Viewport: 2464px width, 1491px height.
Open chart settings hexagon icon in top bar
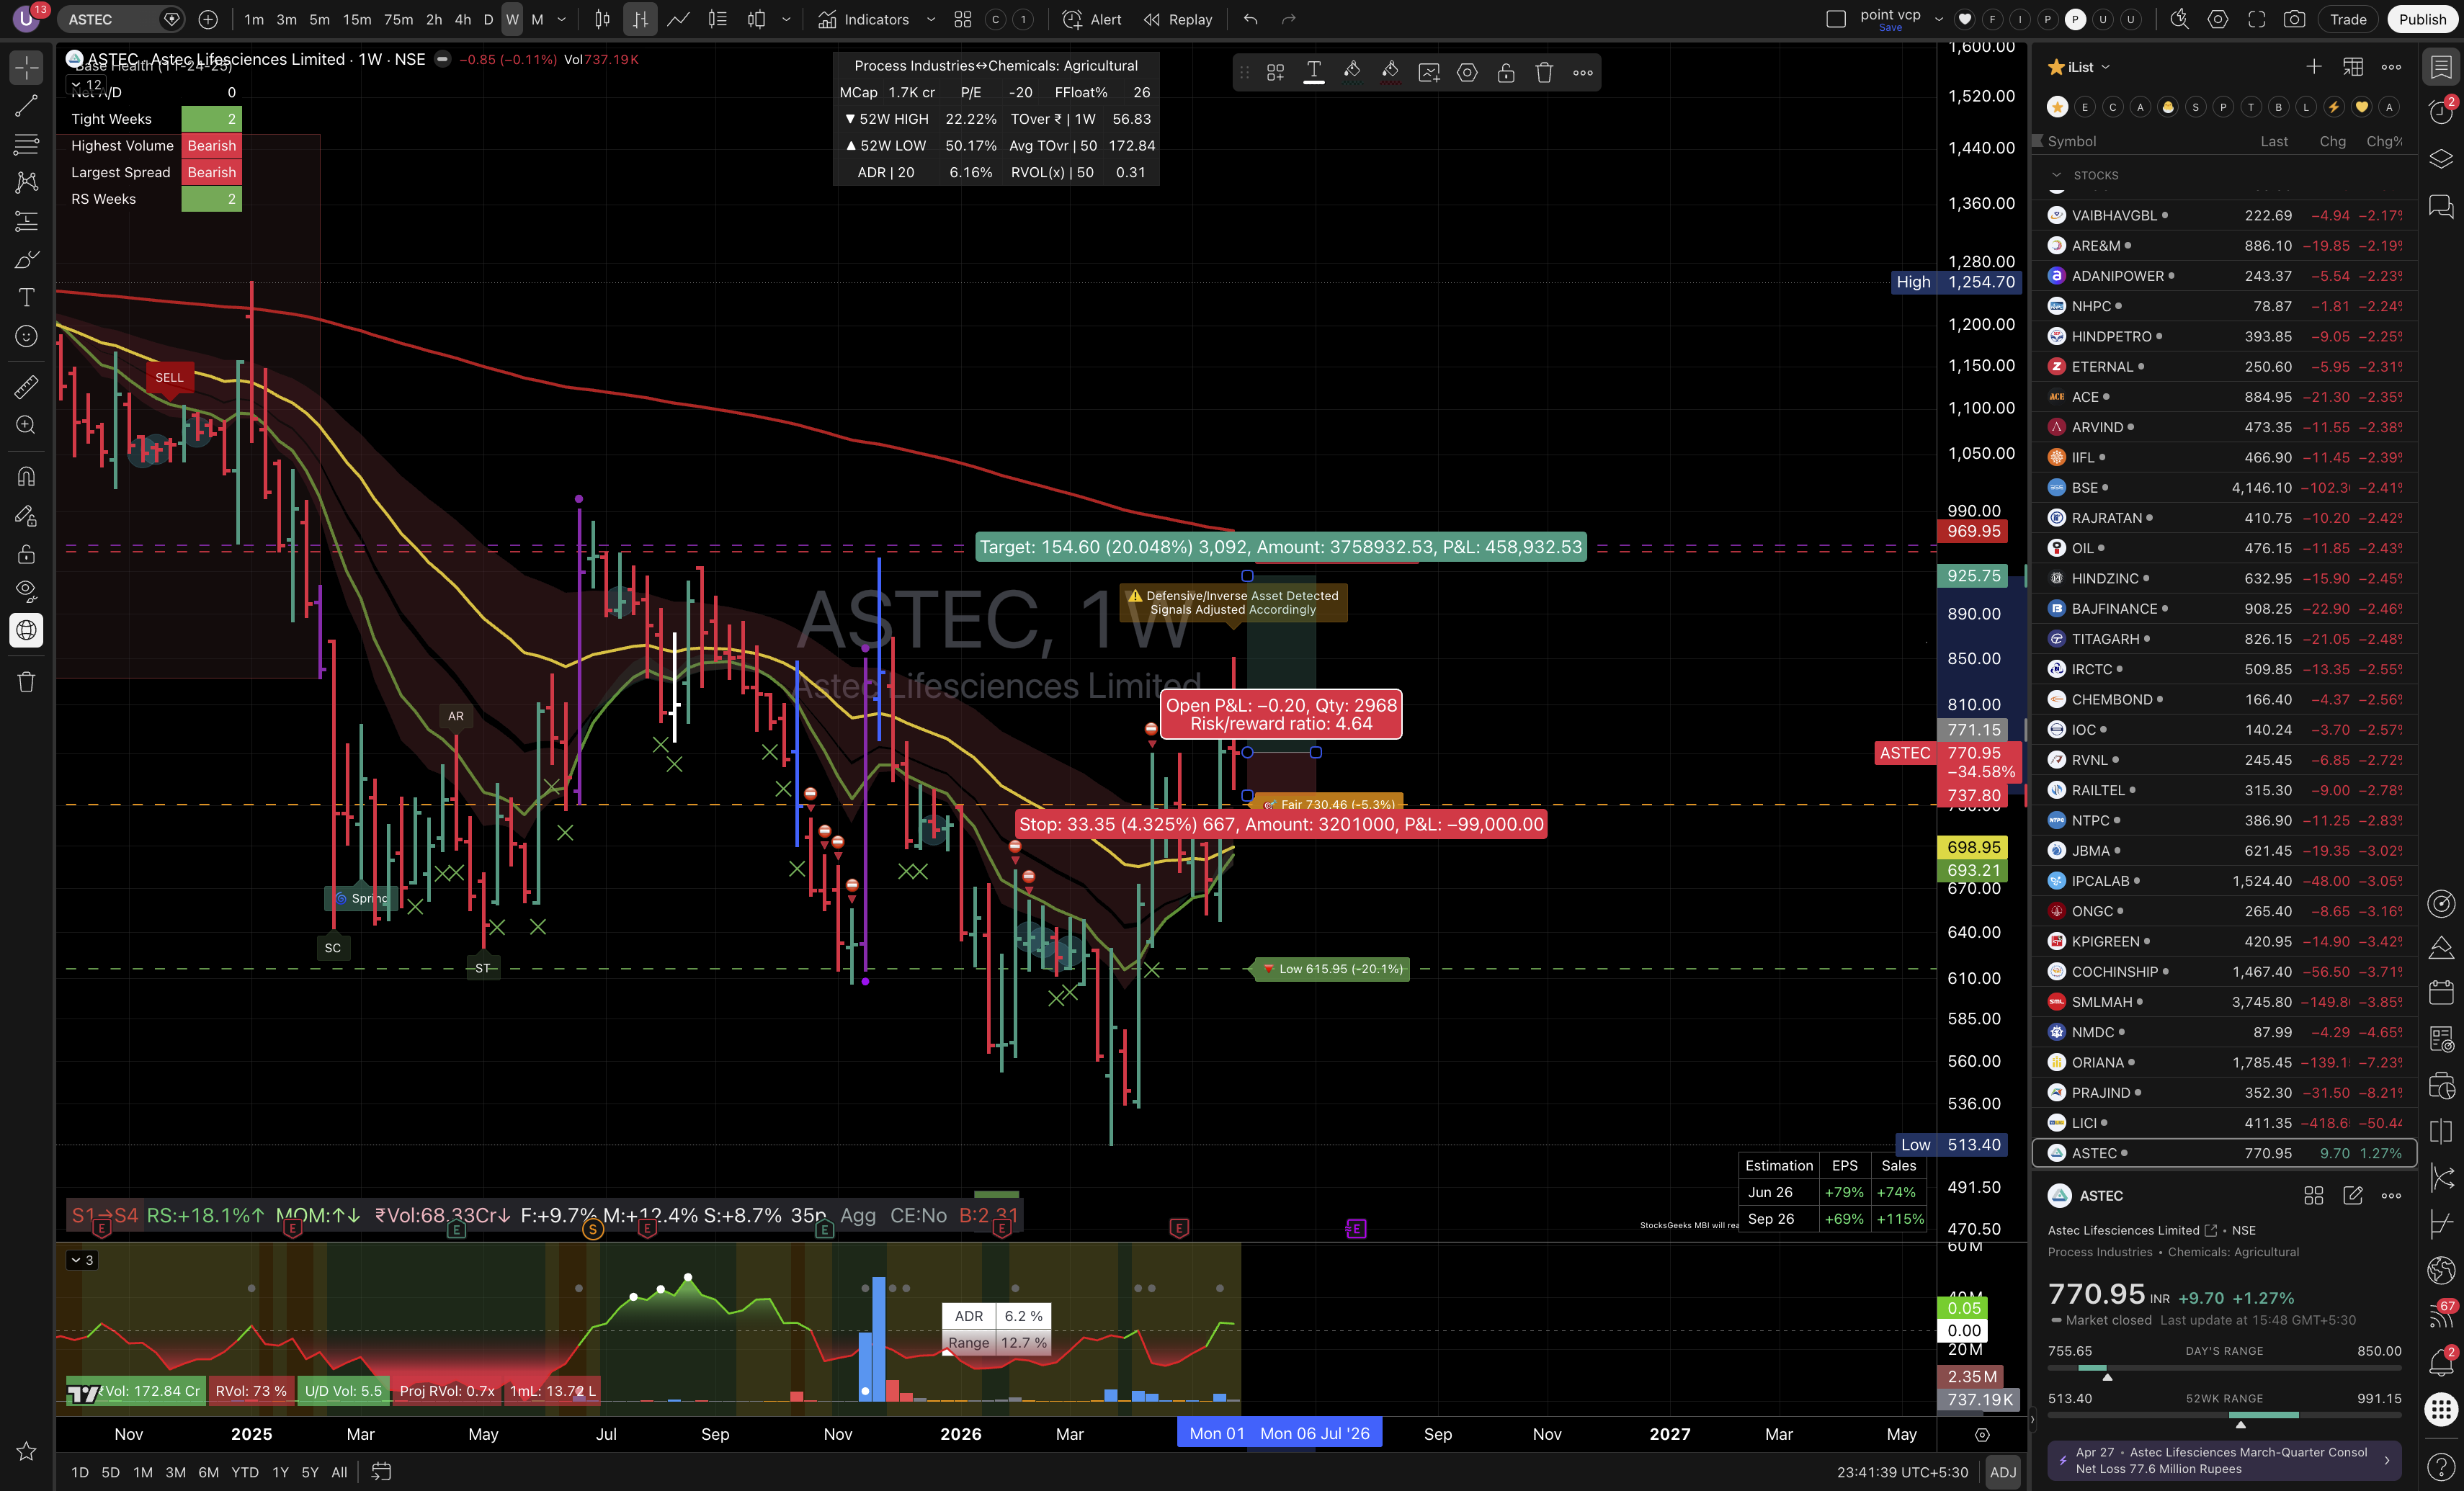2218,19
